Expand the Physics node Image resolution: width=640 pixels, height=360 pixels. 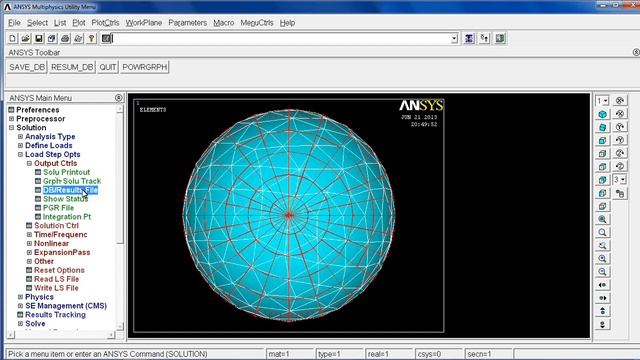tap(20, 297)
